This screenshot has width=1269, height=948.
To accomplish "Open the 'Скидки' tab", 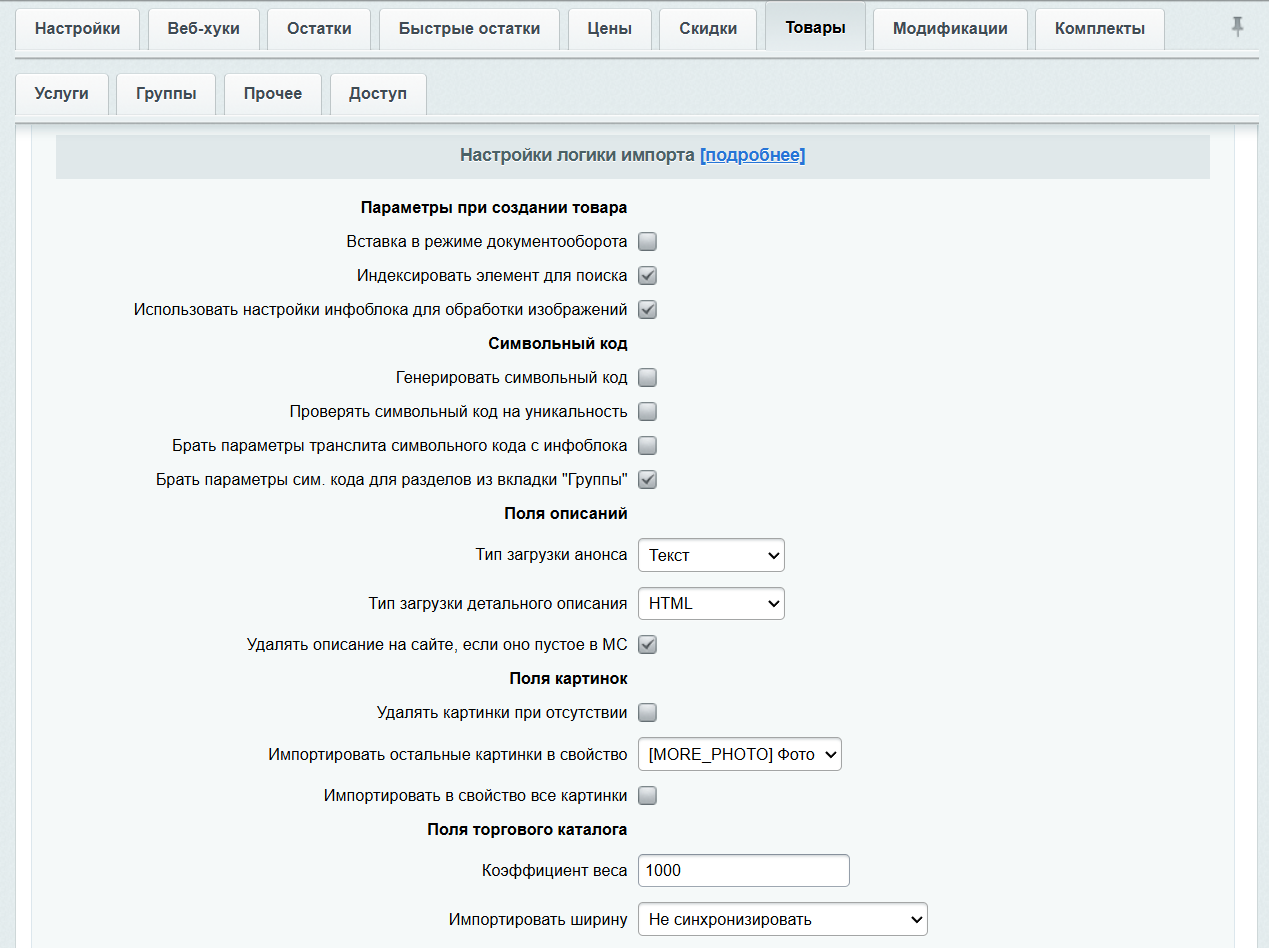I will 708,29.
